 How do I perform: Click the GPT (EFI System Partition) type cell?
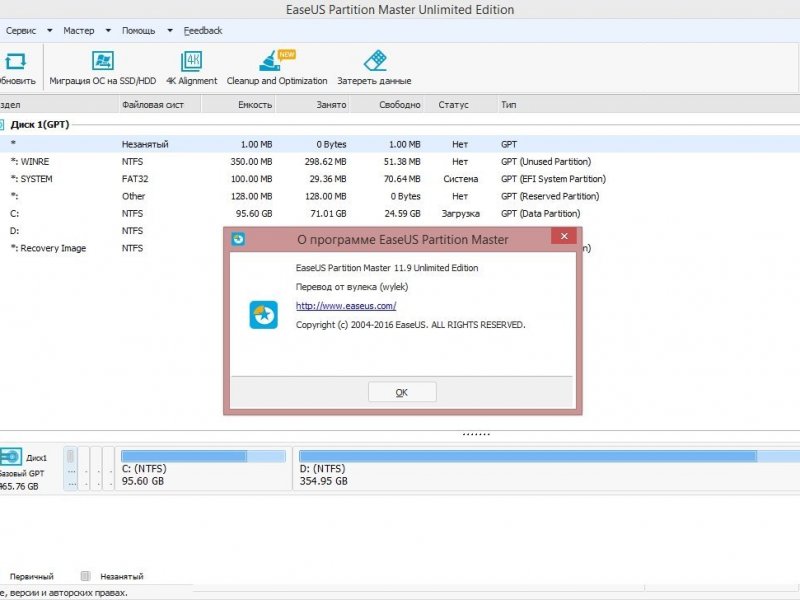pos(554,179)
